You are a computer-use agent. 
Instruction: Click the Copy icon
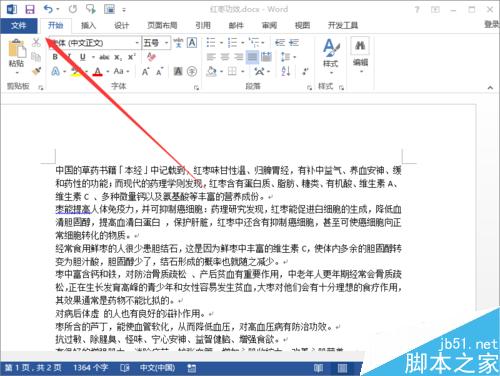click(36, 57)
